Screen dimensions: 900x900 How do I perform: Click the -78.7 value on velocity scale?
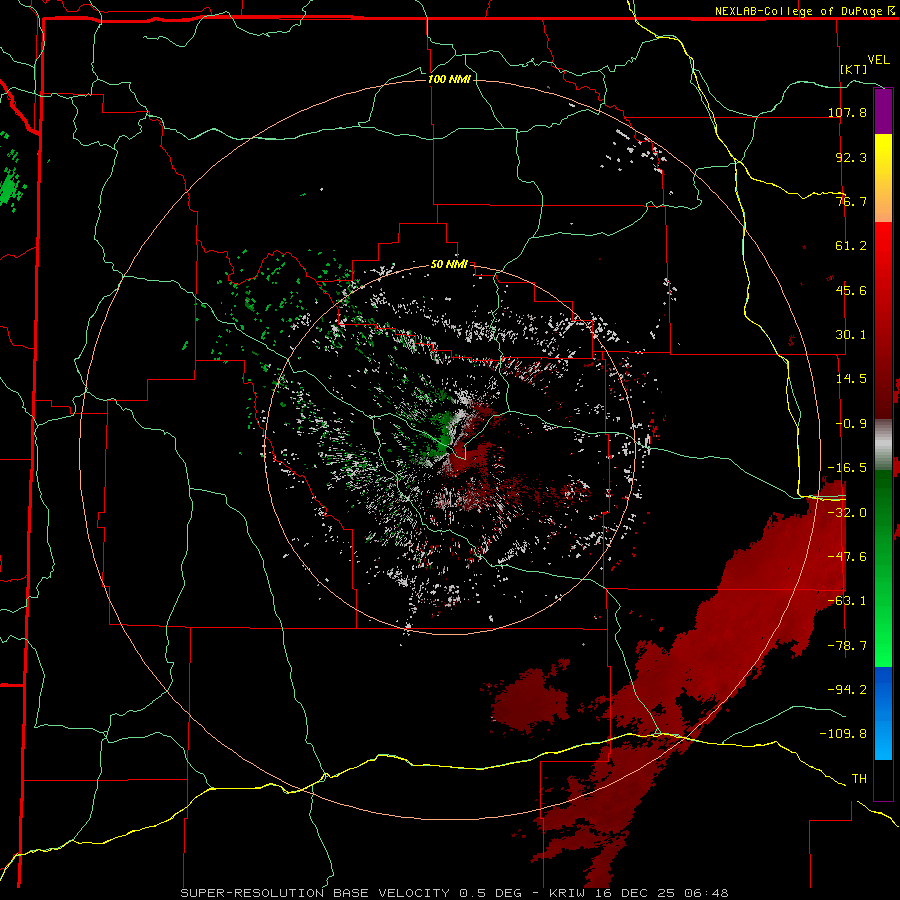(x=847, y=646)
